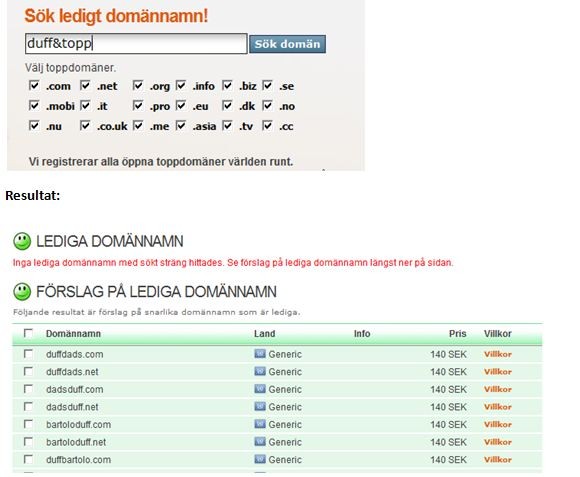Open Villkor link for duffbartolo.com
The image size is (580, 477).
click(498, 460)
